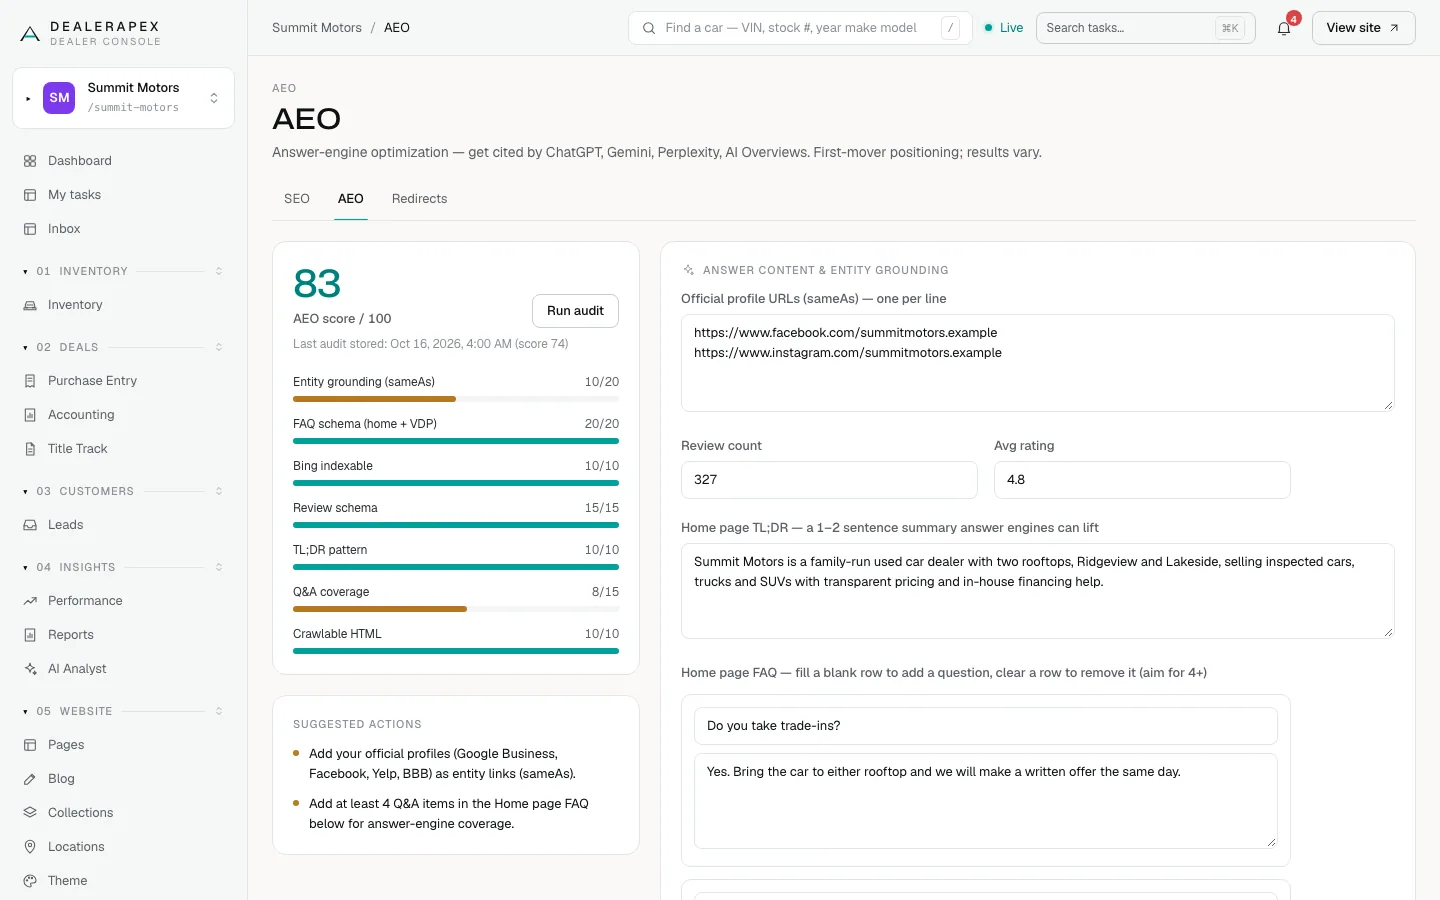Screen dimensions: 1440x900
Task: Edit the Home page TL;DR textarea
Action: [x=1038, y=591]
